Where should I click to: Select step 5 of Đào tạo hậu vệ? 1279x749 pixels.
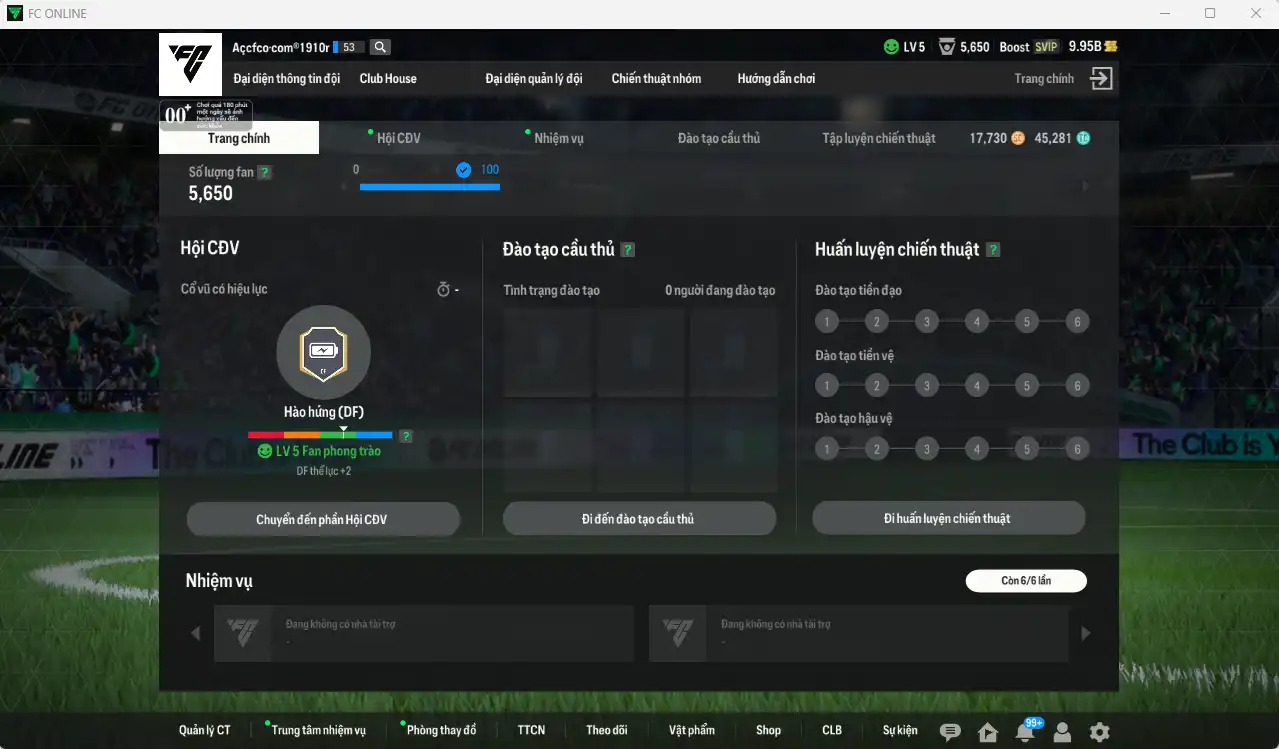pyautogui.click(x=1027, y=449)
